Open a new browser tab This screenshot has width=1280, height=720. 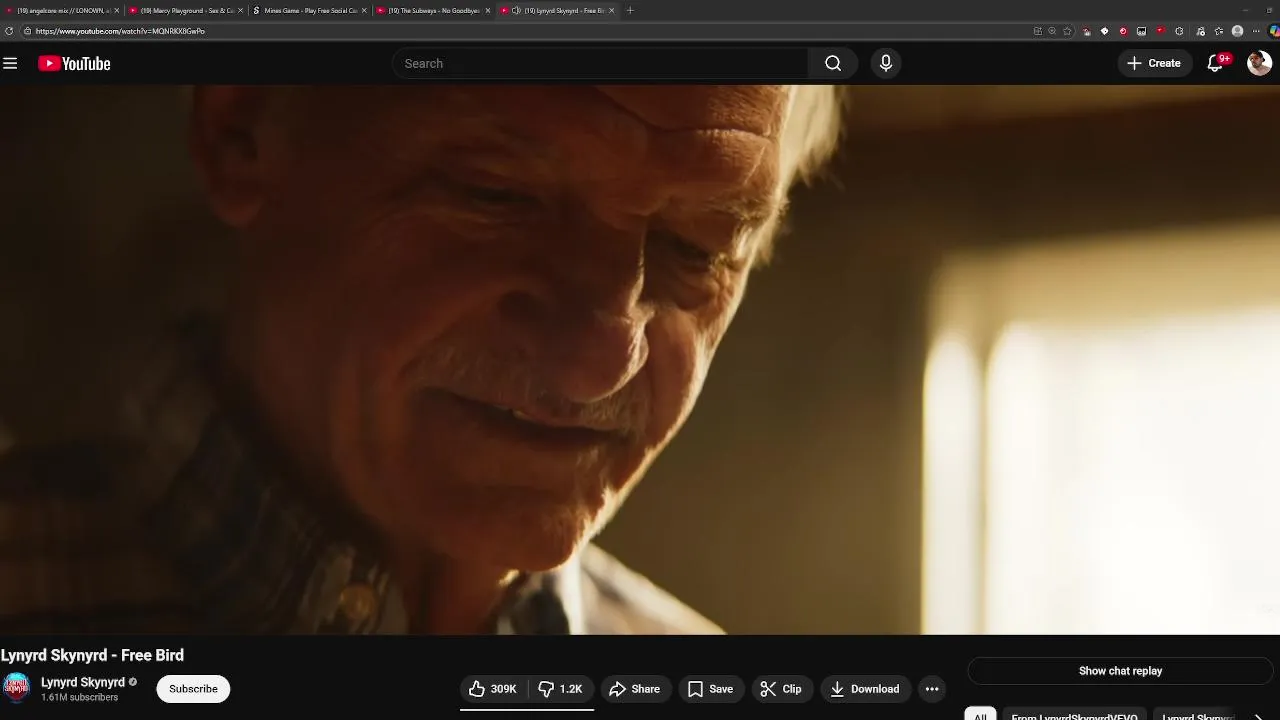click(630, 10)
